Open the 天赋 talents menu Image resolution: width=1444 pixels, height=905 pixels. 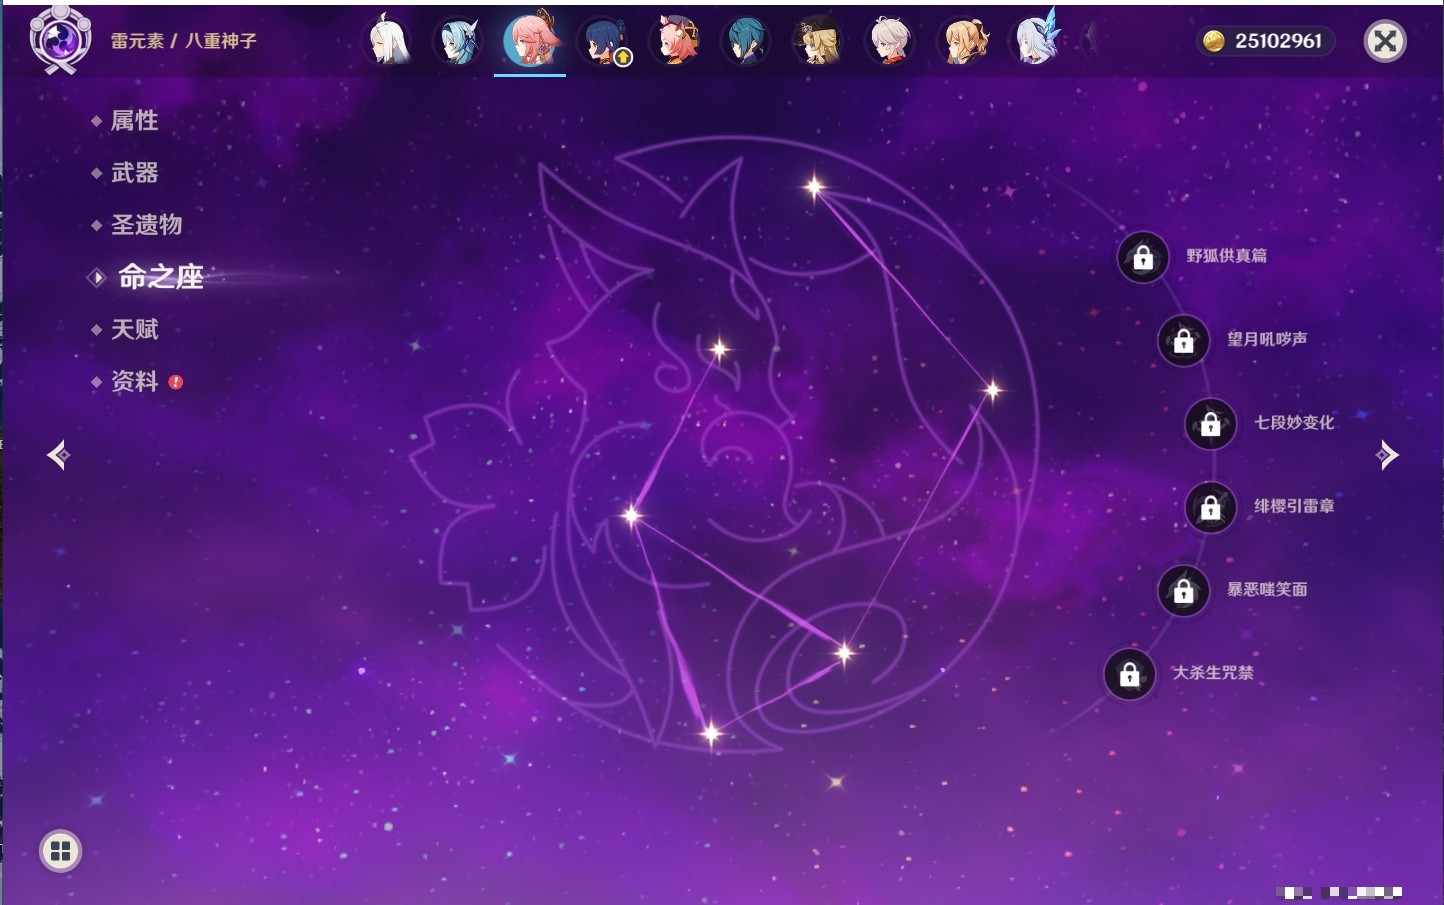(x=134, y=329)
